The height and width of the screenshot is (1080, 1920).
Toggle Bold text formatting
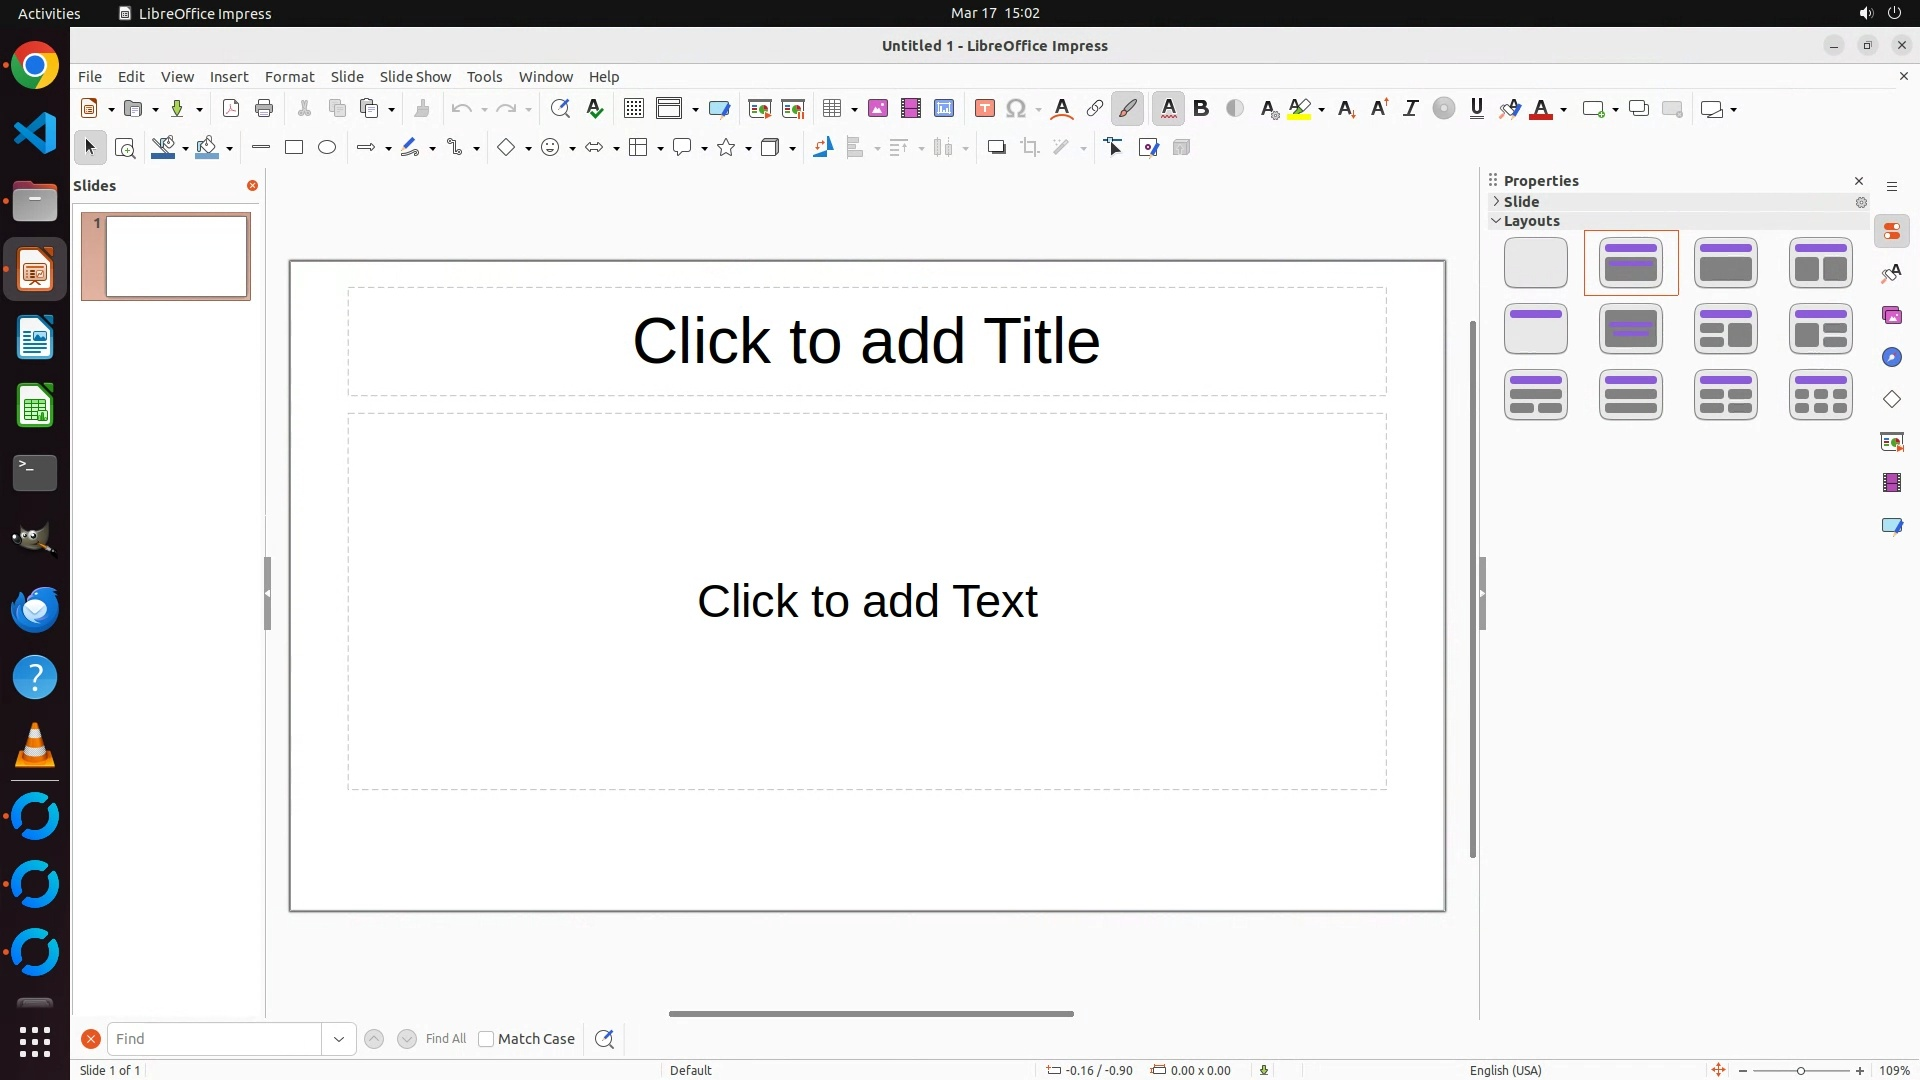click(x=1202, y=109)
